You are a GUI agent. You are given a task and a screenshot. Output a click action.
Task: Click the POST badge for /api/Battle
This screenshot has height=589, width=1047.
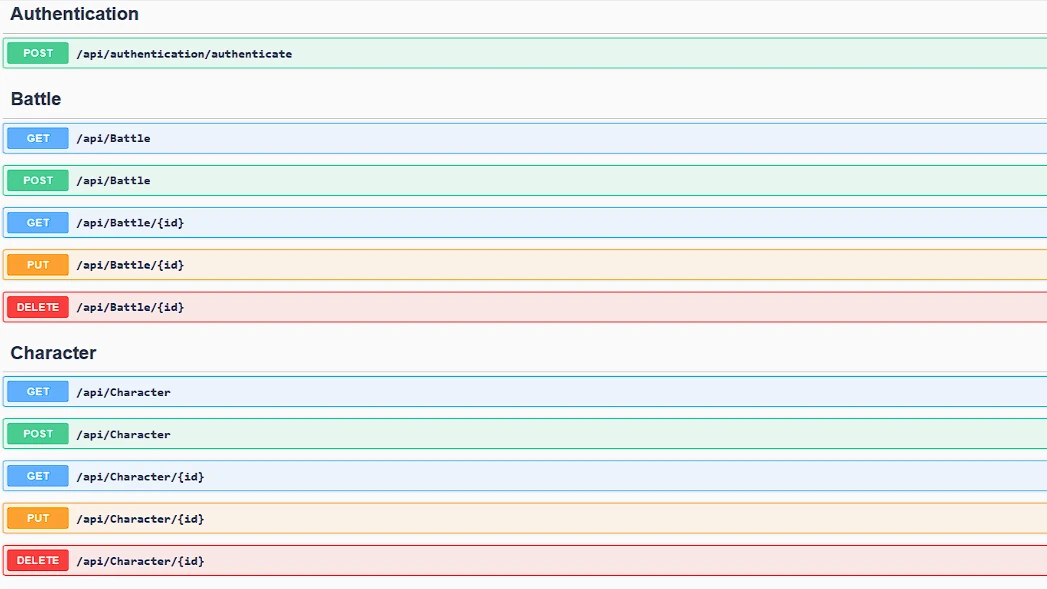pyautogui.click(x=38, y=180)
